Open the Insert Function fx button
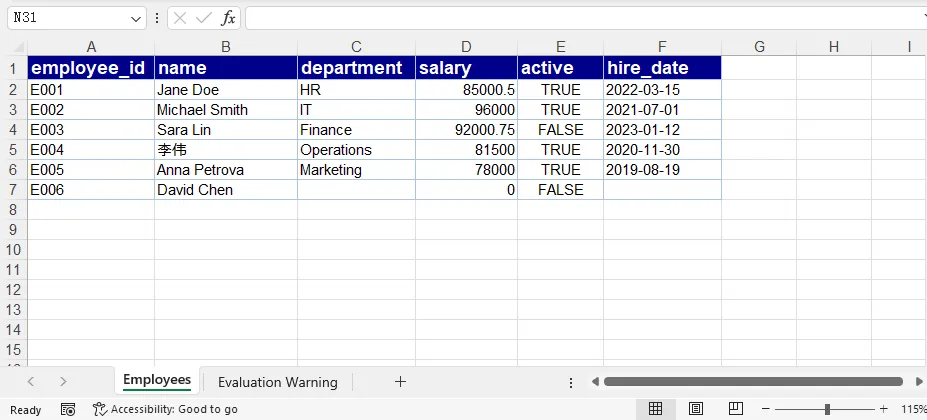The width and height of the screenshot is (927, 420). click(228, 18)
